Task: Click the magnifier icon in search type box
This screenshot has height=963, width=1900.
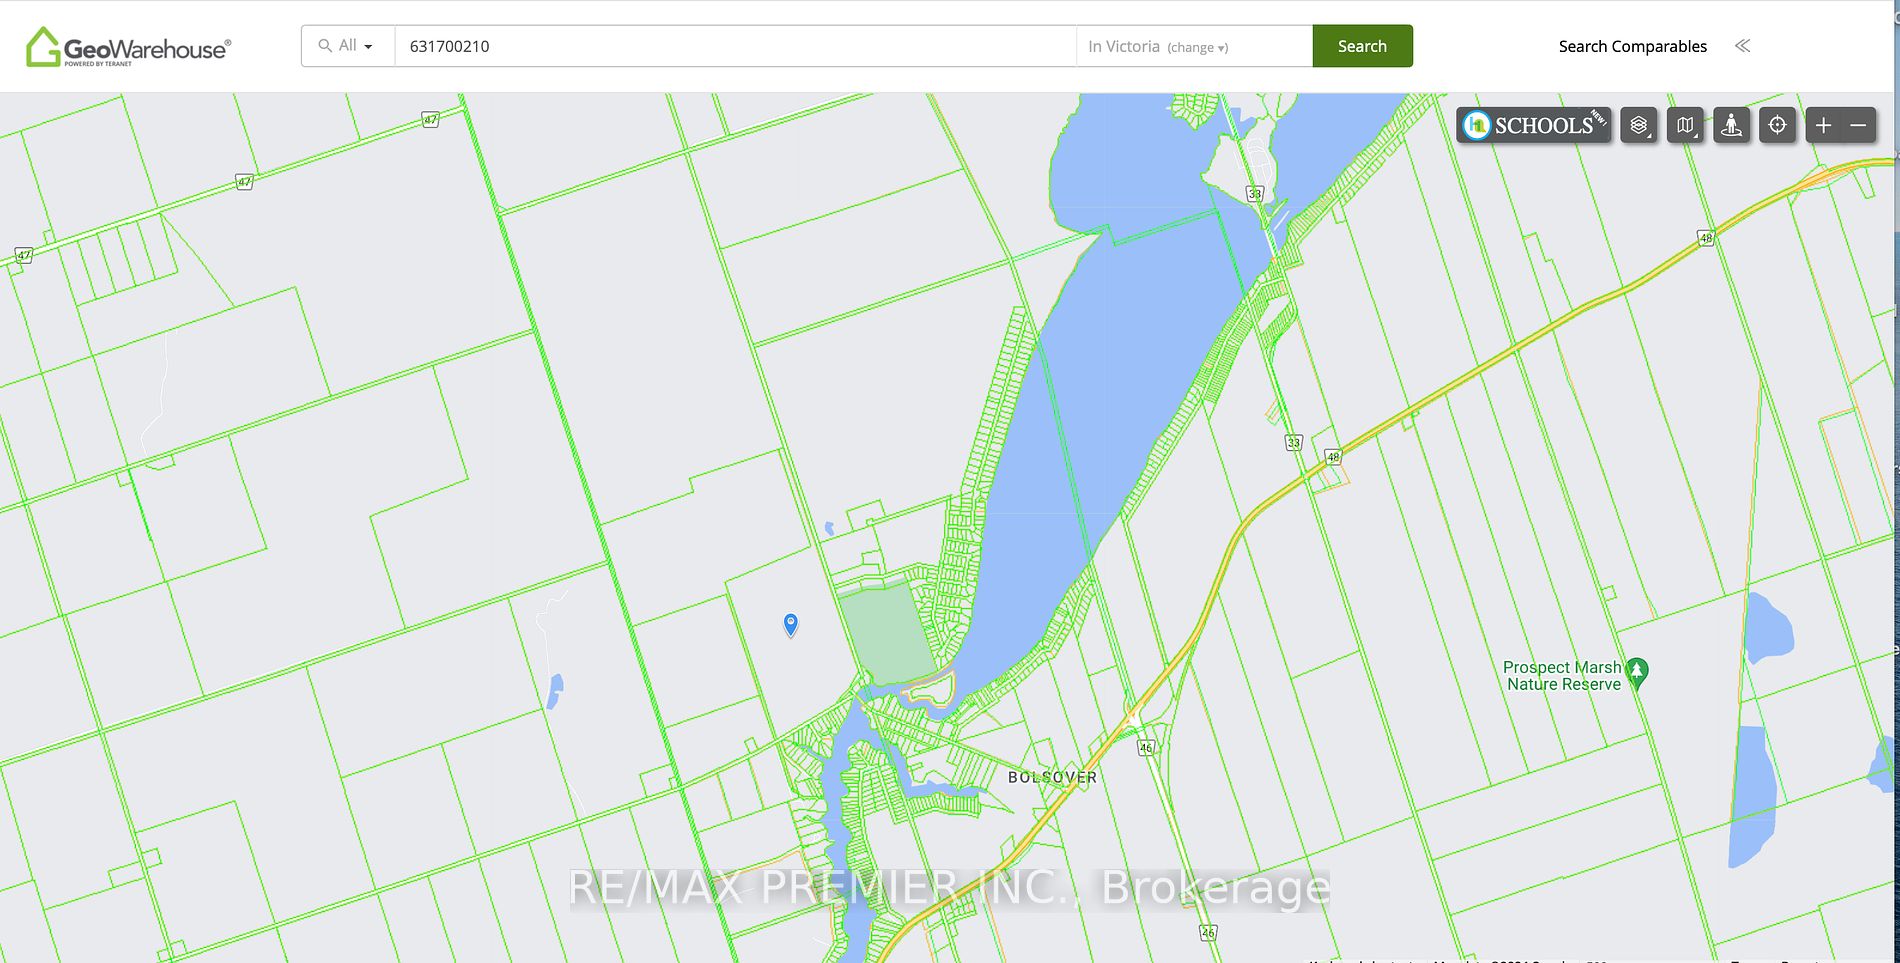Action: click(x=325, y=46)
